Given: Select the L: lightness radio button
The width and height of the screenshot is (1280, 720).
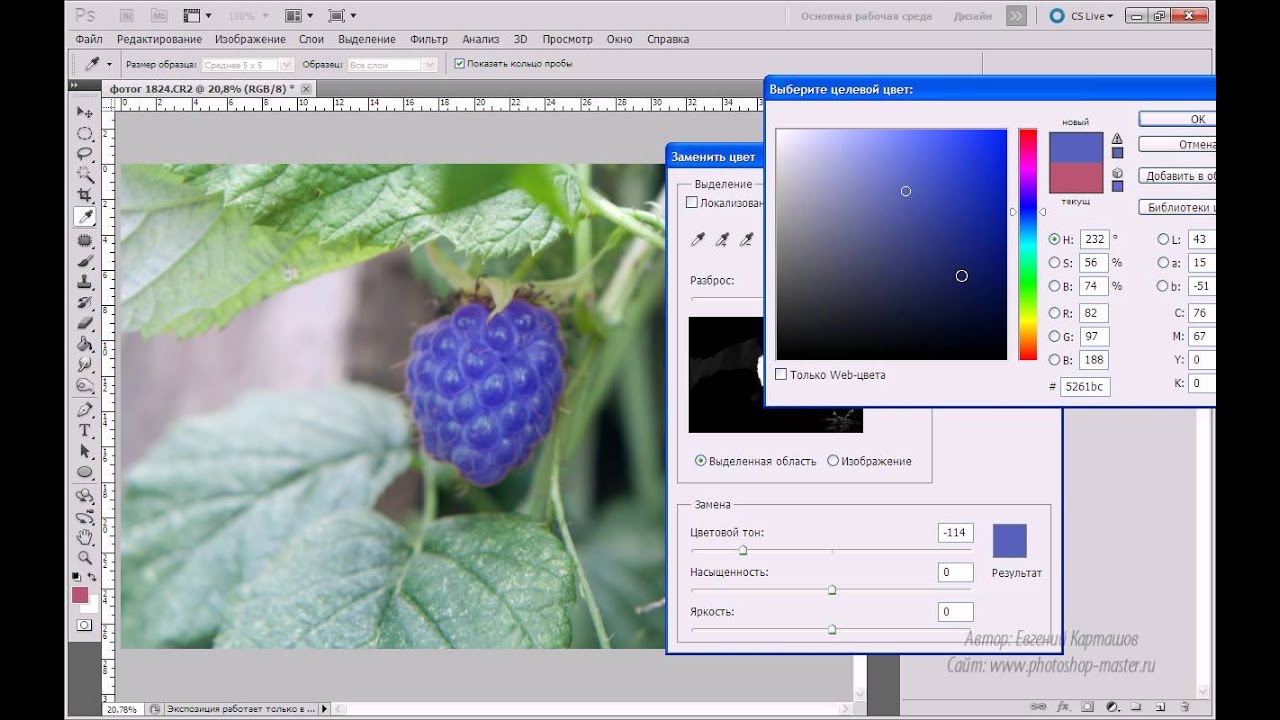Looking at the screenshot, I should click(1163, 239).
